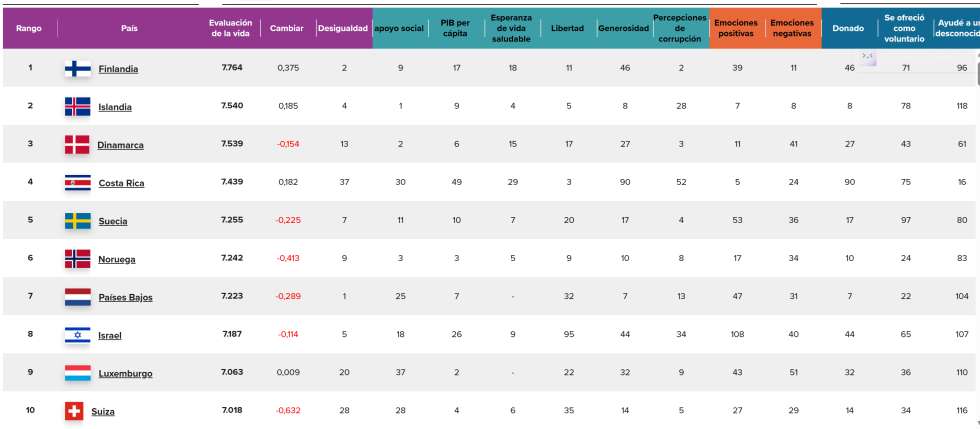The width and height of the screenshot is (980, 429).
Task: Select the Denmark flag icon
Action: 77,144
